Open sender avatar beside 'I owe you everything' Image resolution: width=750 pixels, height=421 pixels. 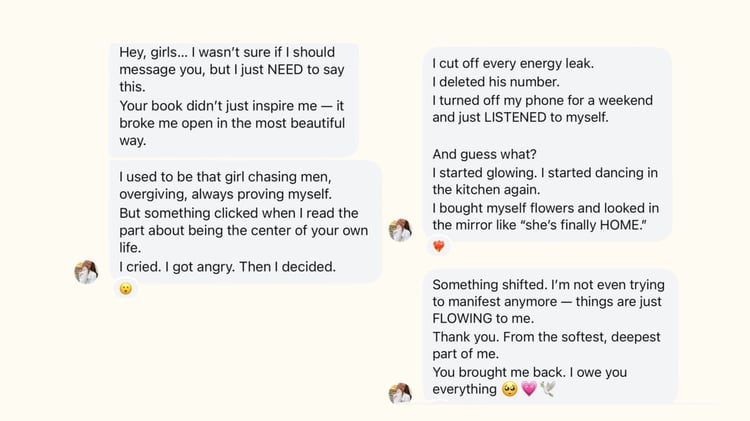pyautogui.click(x=400, y=393)
